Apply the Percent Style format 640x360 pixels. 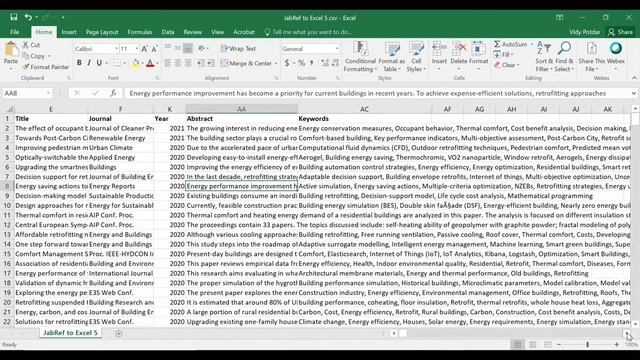(301, 63)
